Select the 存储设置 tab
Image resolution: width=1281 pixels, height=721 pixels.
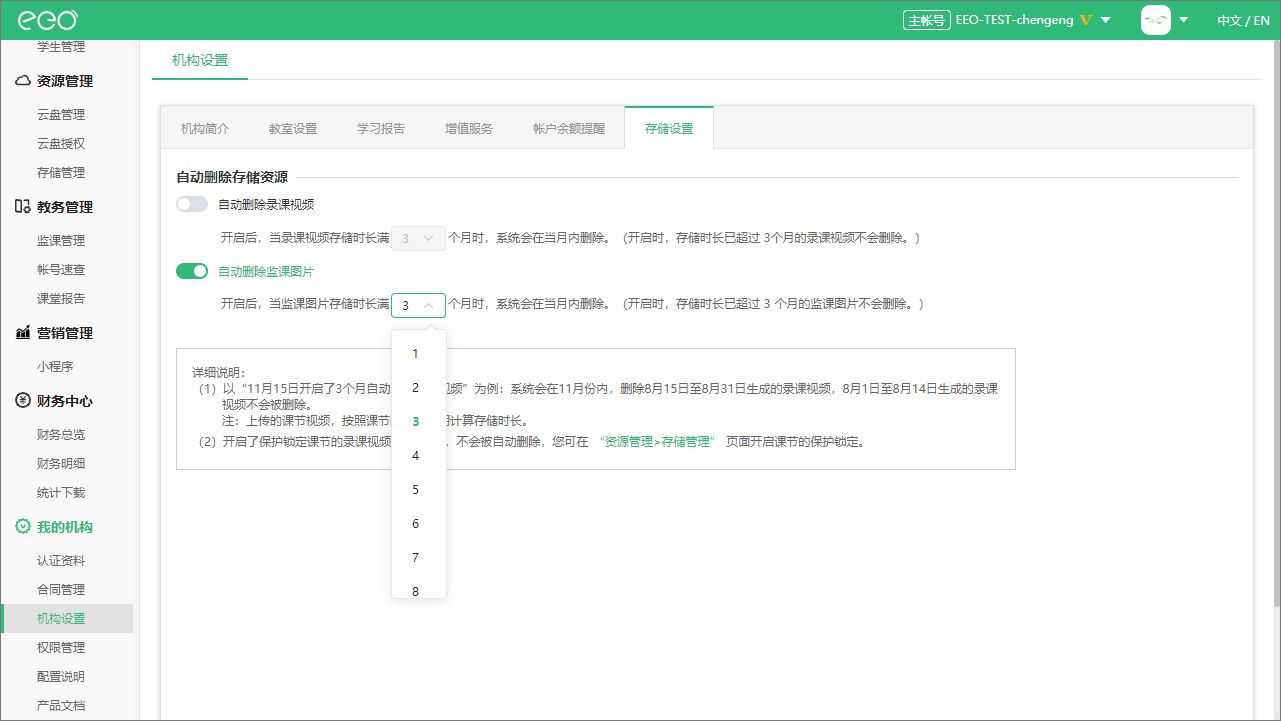(x=669, y=128)
